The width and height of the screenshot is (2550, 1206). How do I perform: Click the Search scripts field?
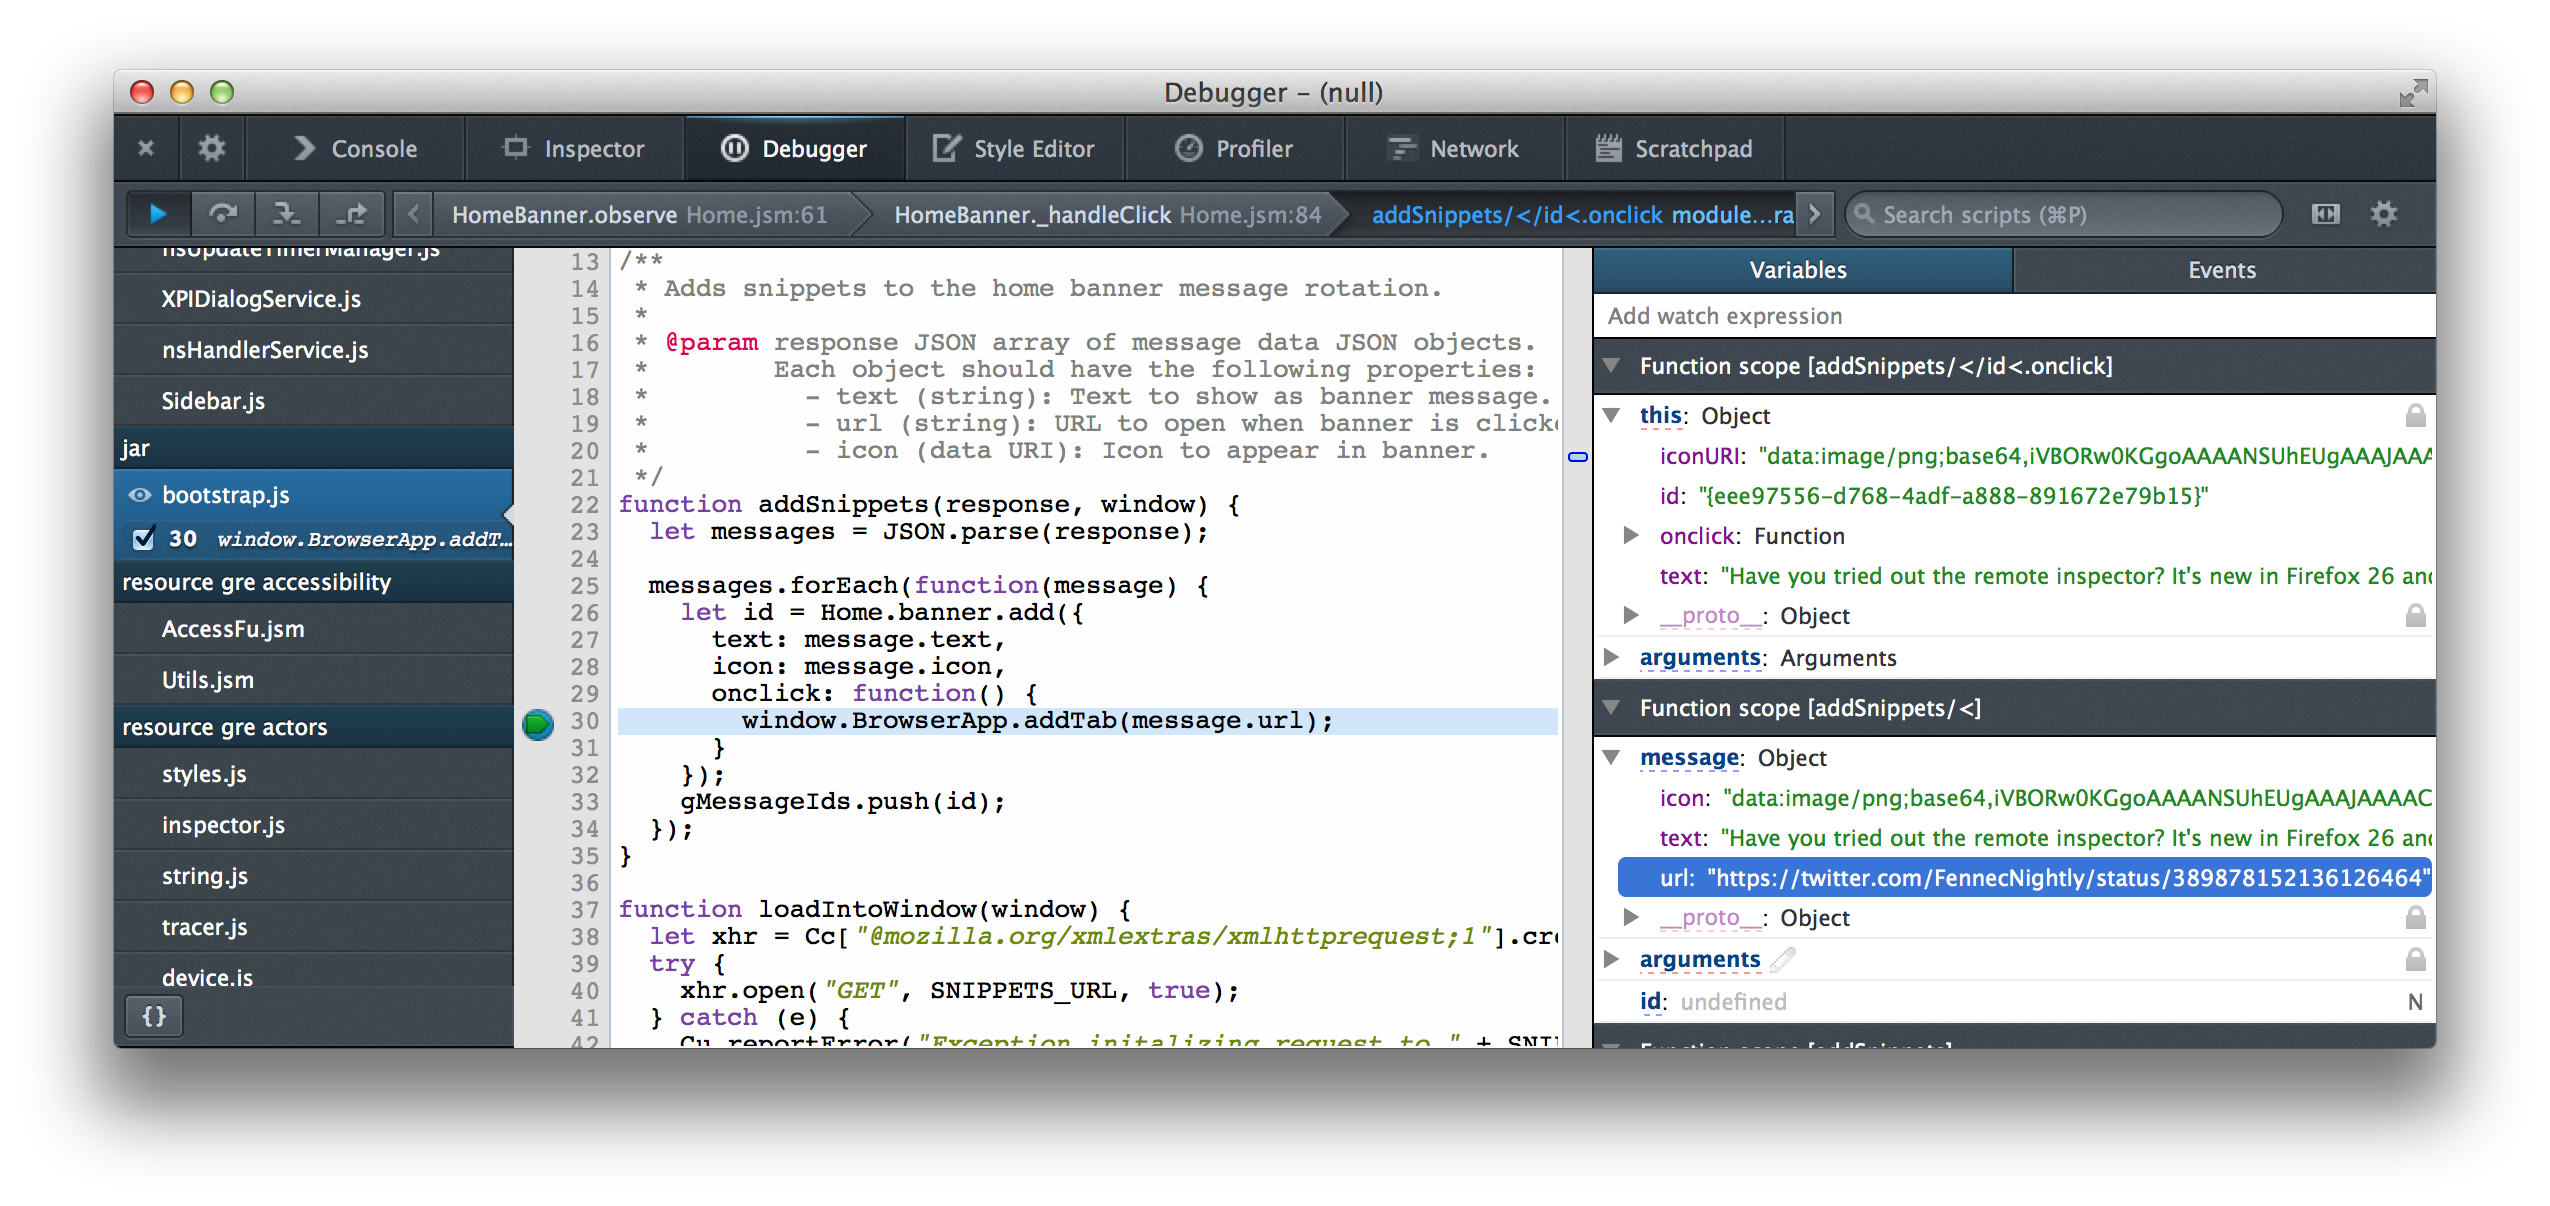click(x=2064, y=214)
